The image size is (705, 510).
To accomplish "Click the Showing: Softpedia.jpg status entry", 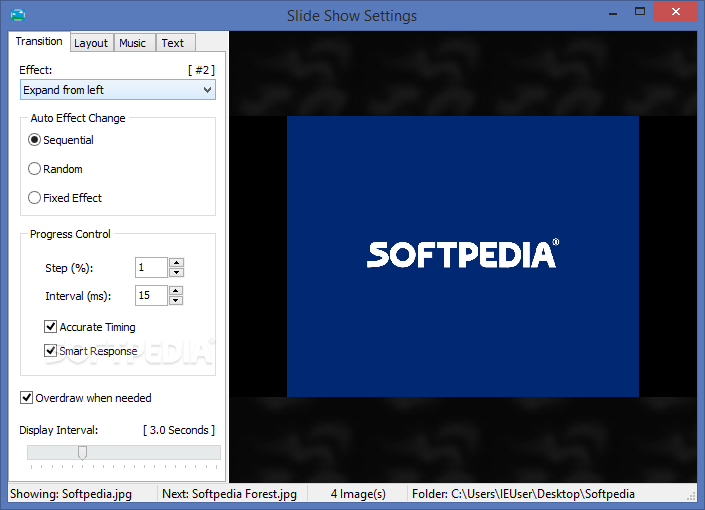I will coord(71,494).
